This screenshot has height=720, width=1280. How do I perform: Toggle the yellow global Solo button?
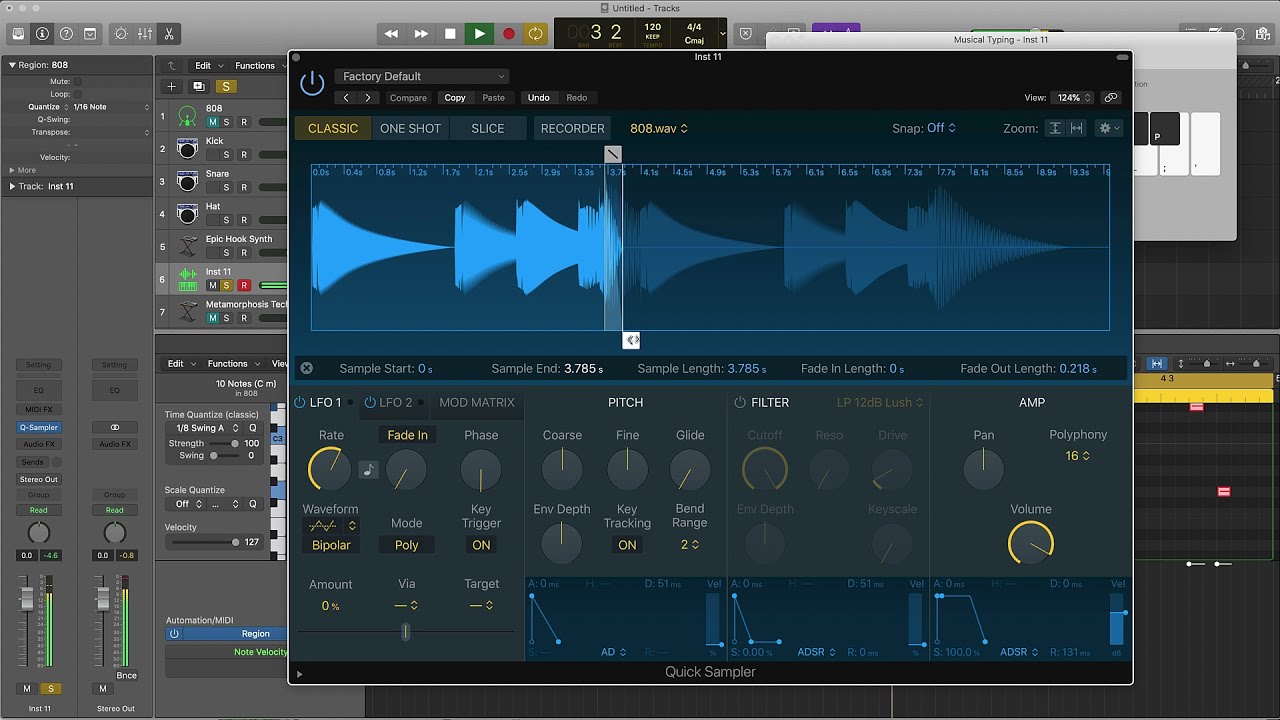click(x=226, y=87)
